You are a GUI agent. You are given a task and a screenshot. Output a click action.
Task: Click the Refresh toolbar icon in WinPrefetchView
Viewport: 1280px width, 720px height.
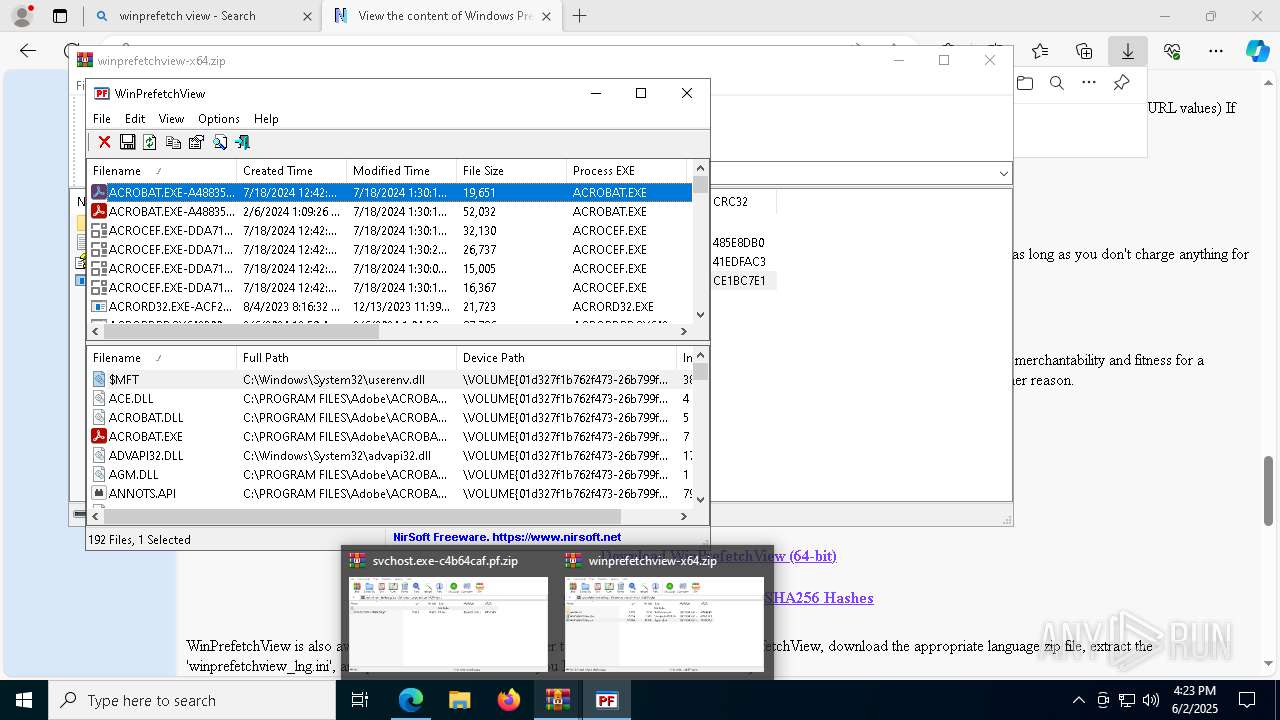point(150,142)
